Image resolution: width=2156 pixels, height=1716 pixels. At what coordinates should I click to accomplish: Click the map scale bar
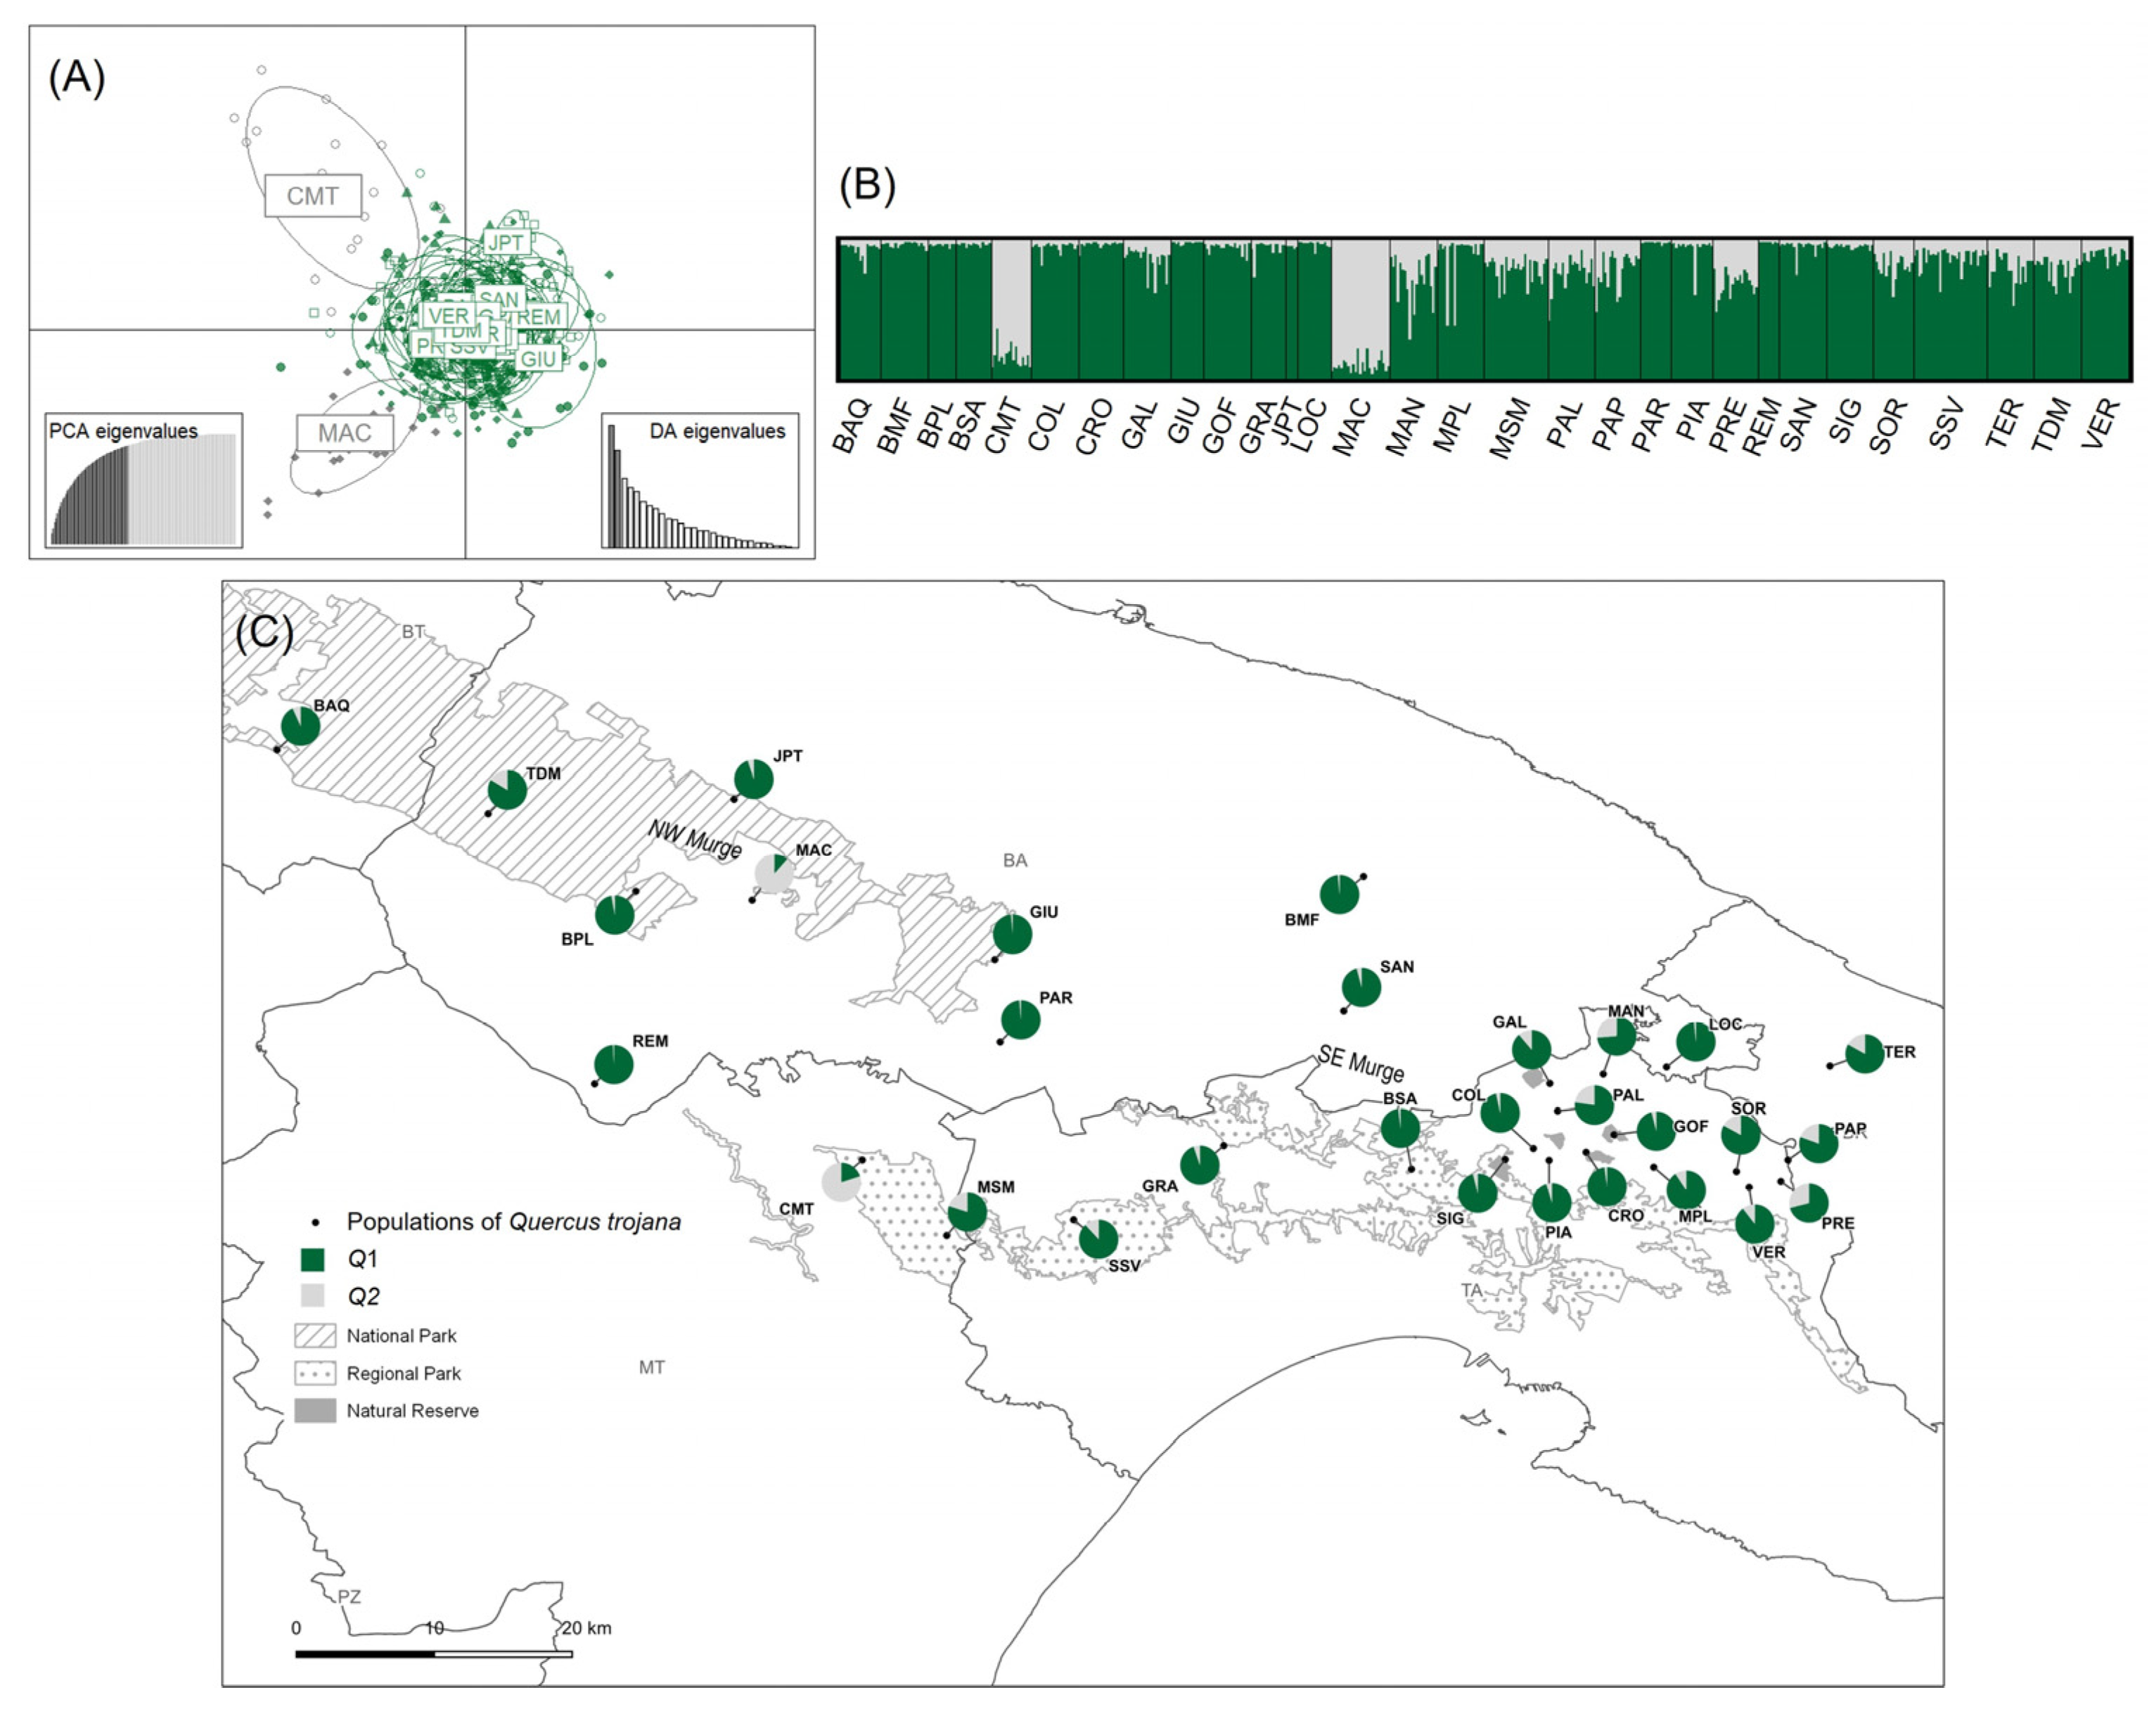point(434,1654)
